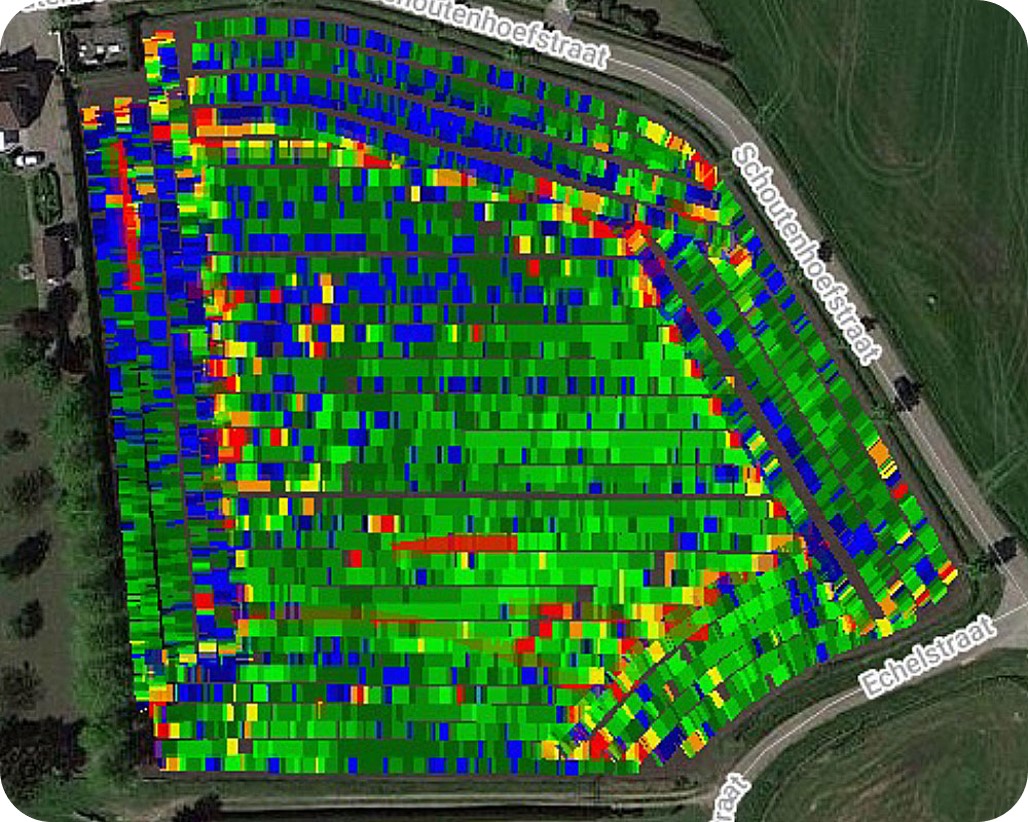The image size is (1028, 822).
Task: Click the red-orange patch at the field's northeast corner
Action: (703, 170)
